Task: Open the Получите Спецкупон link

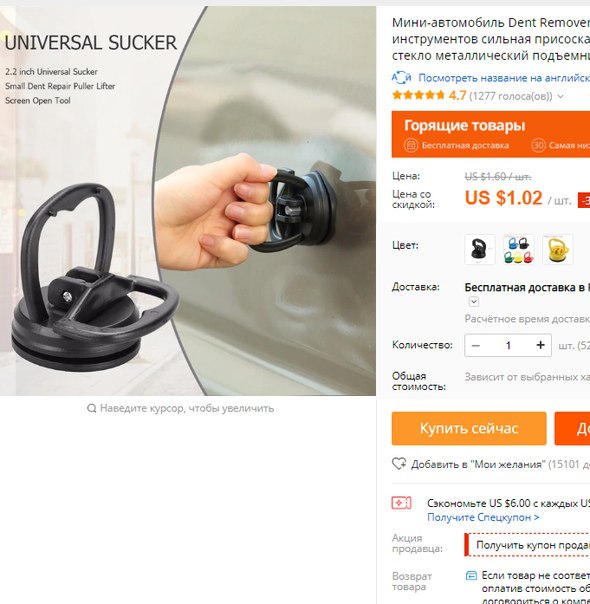Action: (483, 517)
